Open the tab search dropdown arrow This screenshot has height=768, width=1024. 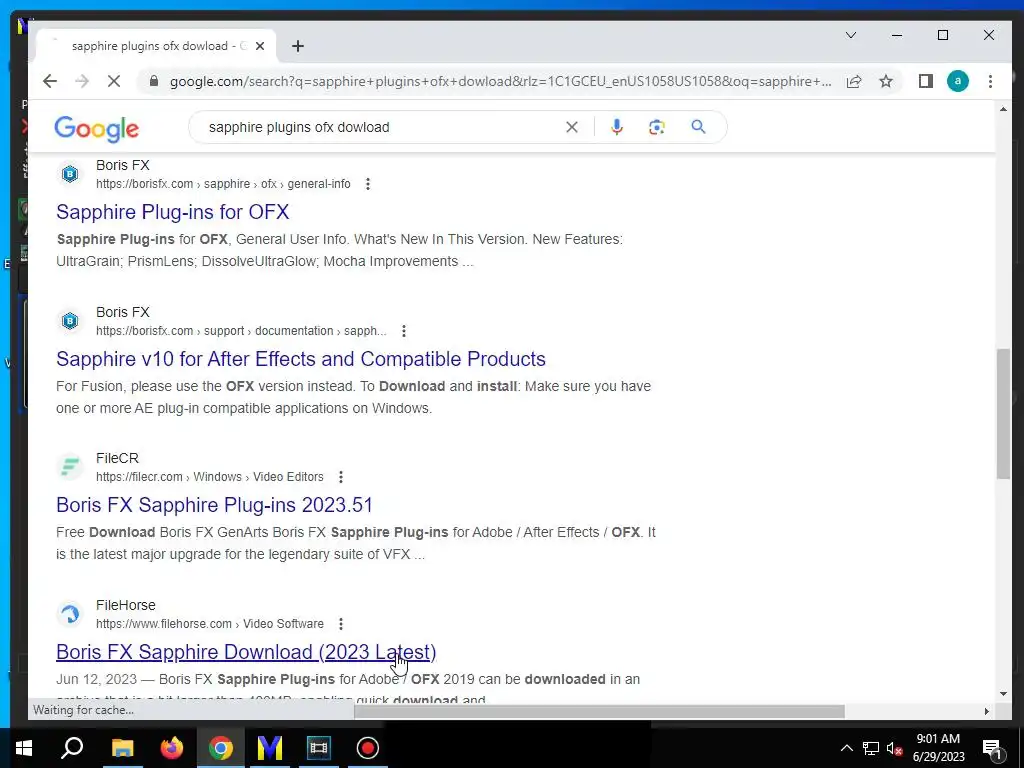850,35
